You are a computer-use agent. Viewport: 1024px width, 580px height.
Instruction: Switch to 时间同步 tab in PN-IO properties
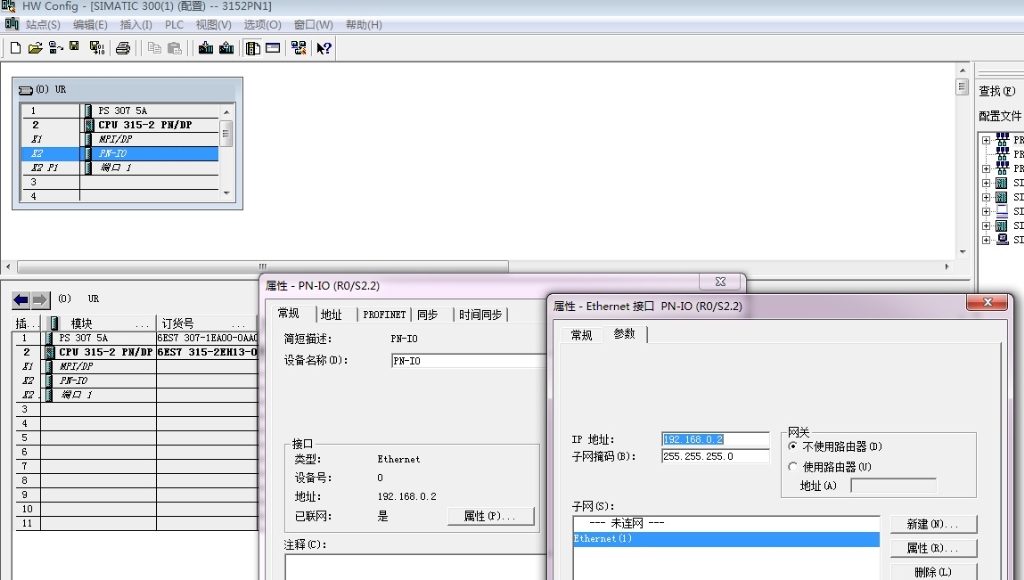(480, 315)
